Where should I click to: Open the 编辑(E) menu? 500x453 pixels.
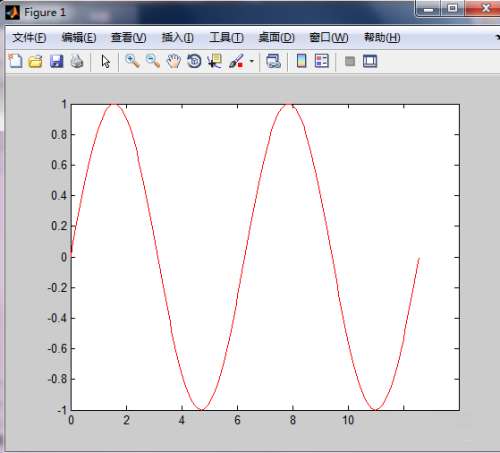pyautogui.click(x=79, y=38)
